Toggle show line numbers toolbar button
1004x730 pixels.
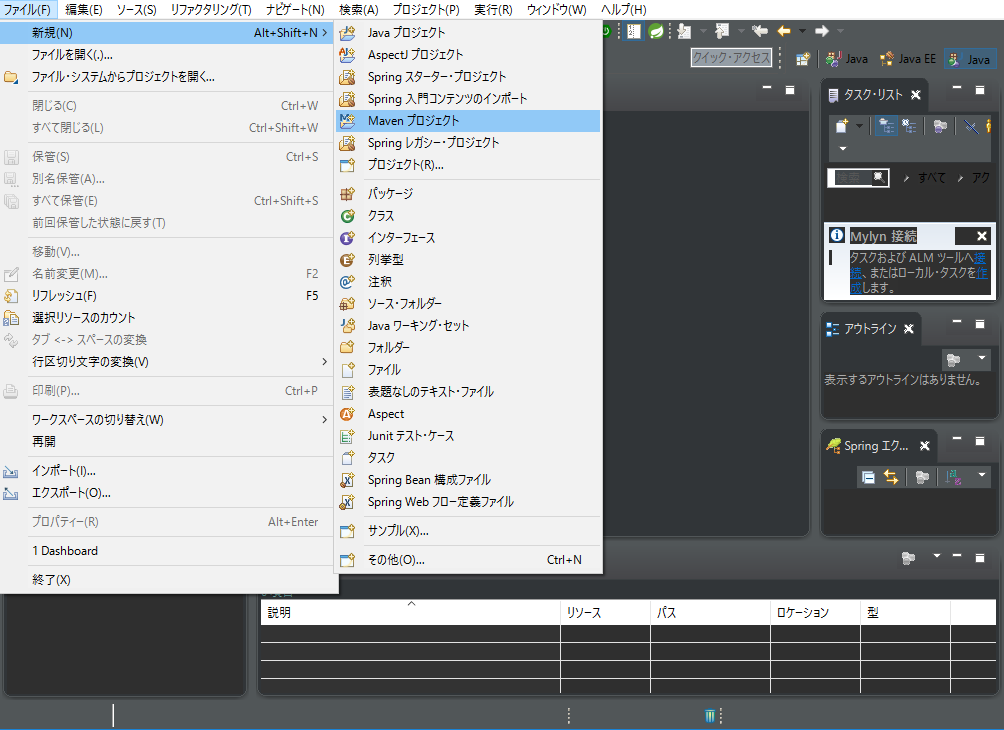[633, 31]
